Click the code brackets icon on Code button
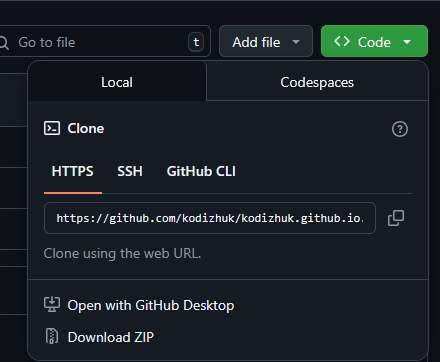Viewport: 440px width, 362px height. [342, 41]
